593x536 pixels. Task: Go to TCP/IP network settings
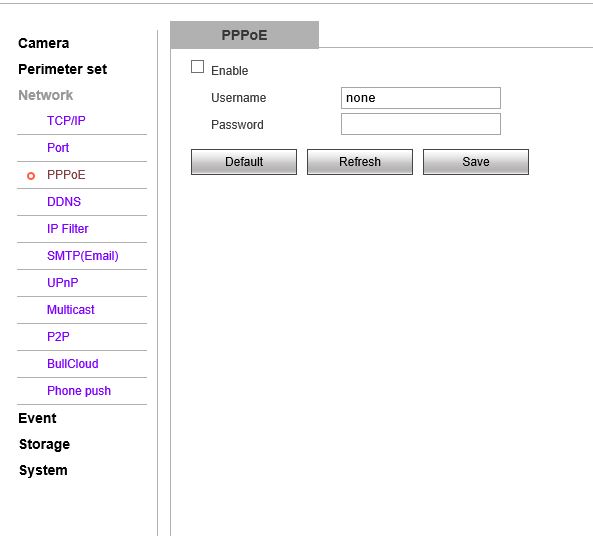point(66,121)
